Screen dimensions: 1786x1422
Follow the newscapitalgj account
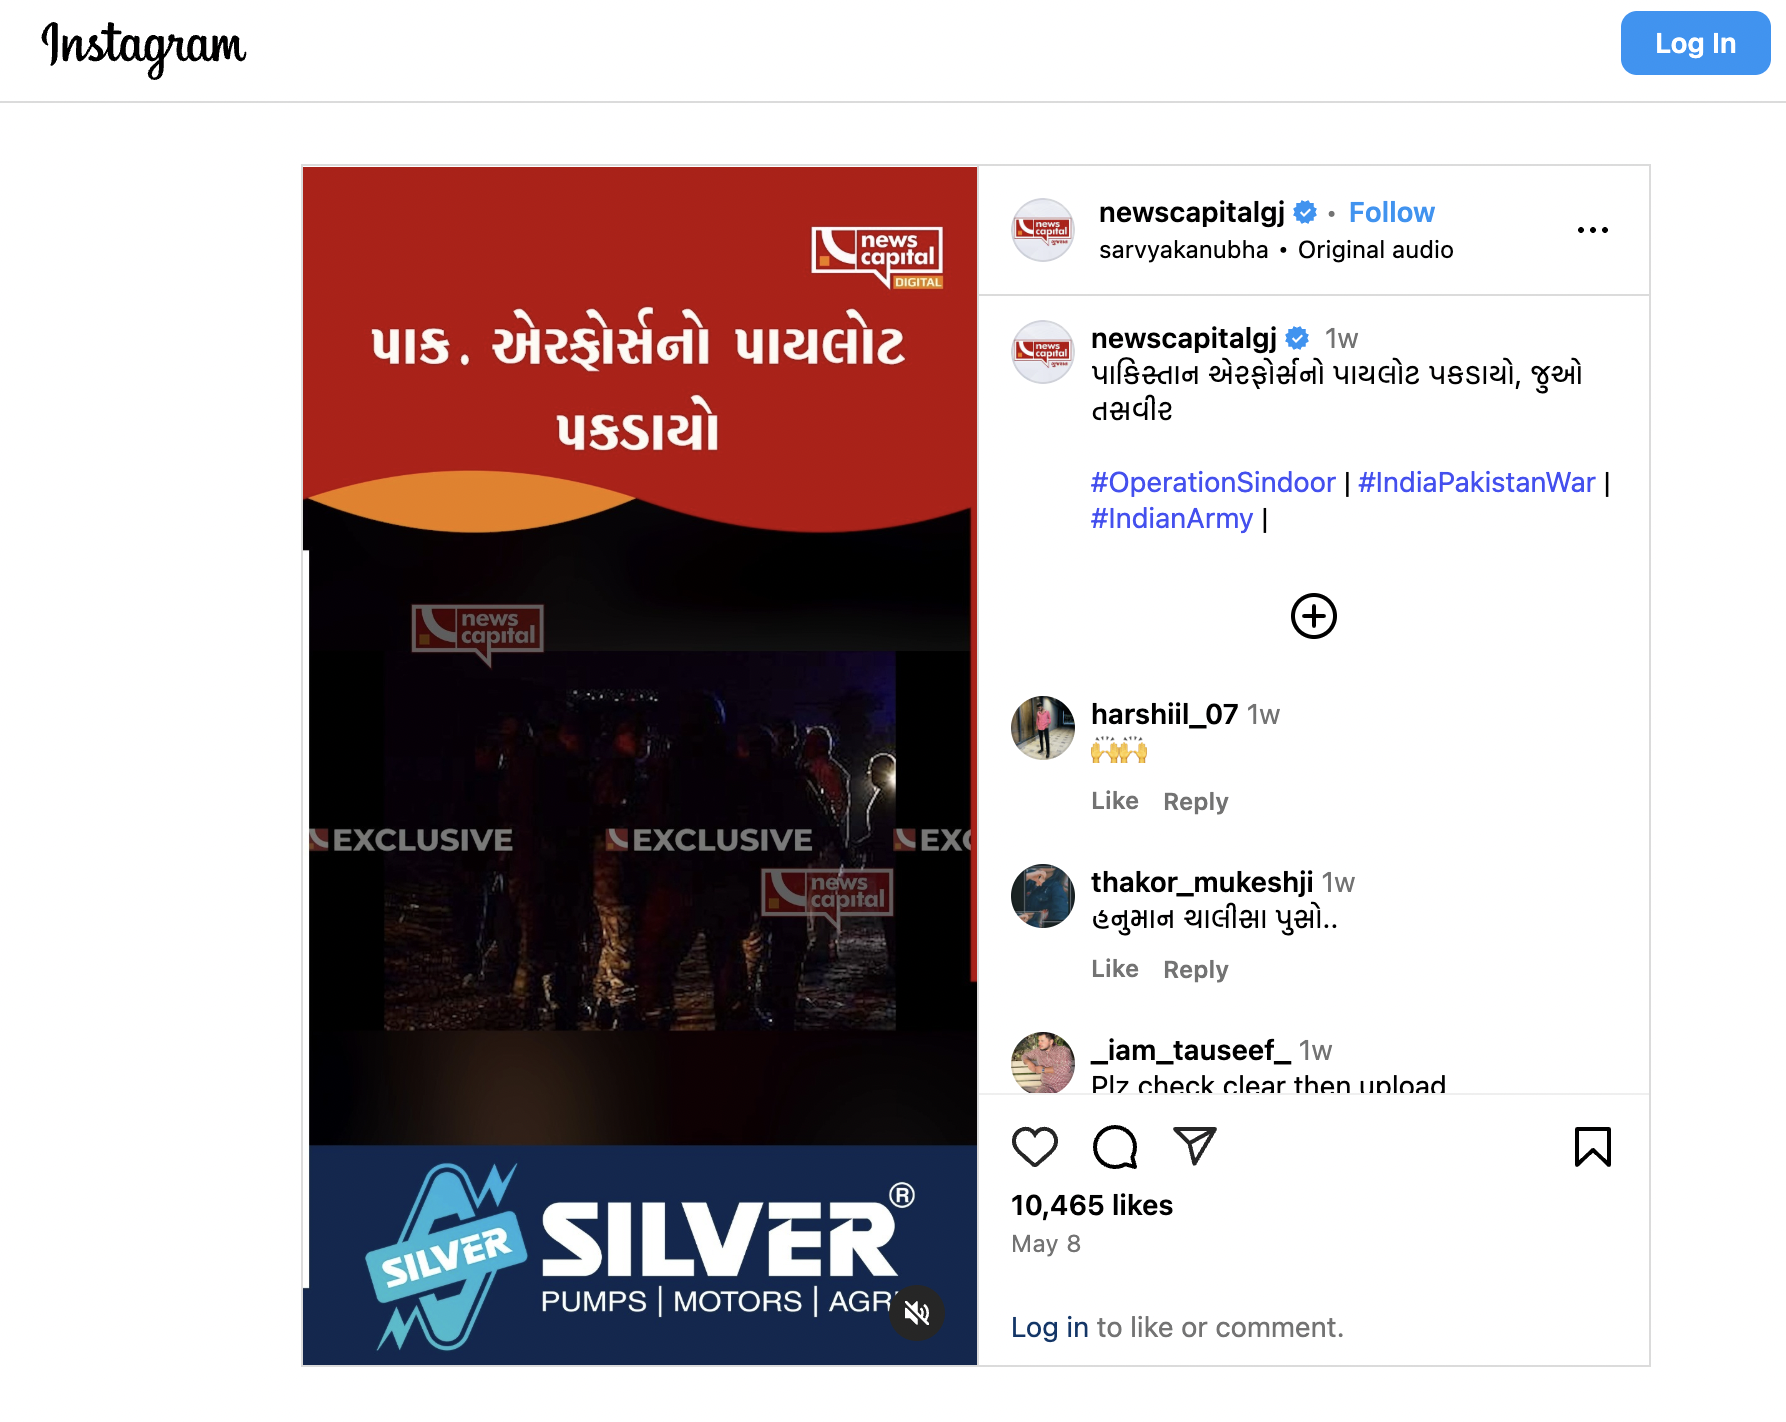1391,212
